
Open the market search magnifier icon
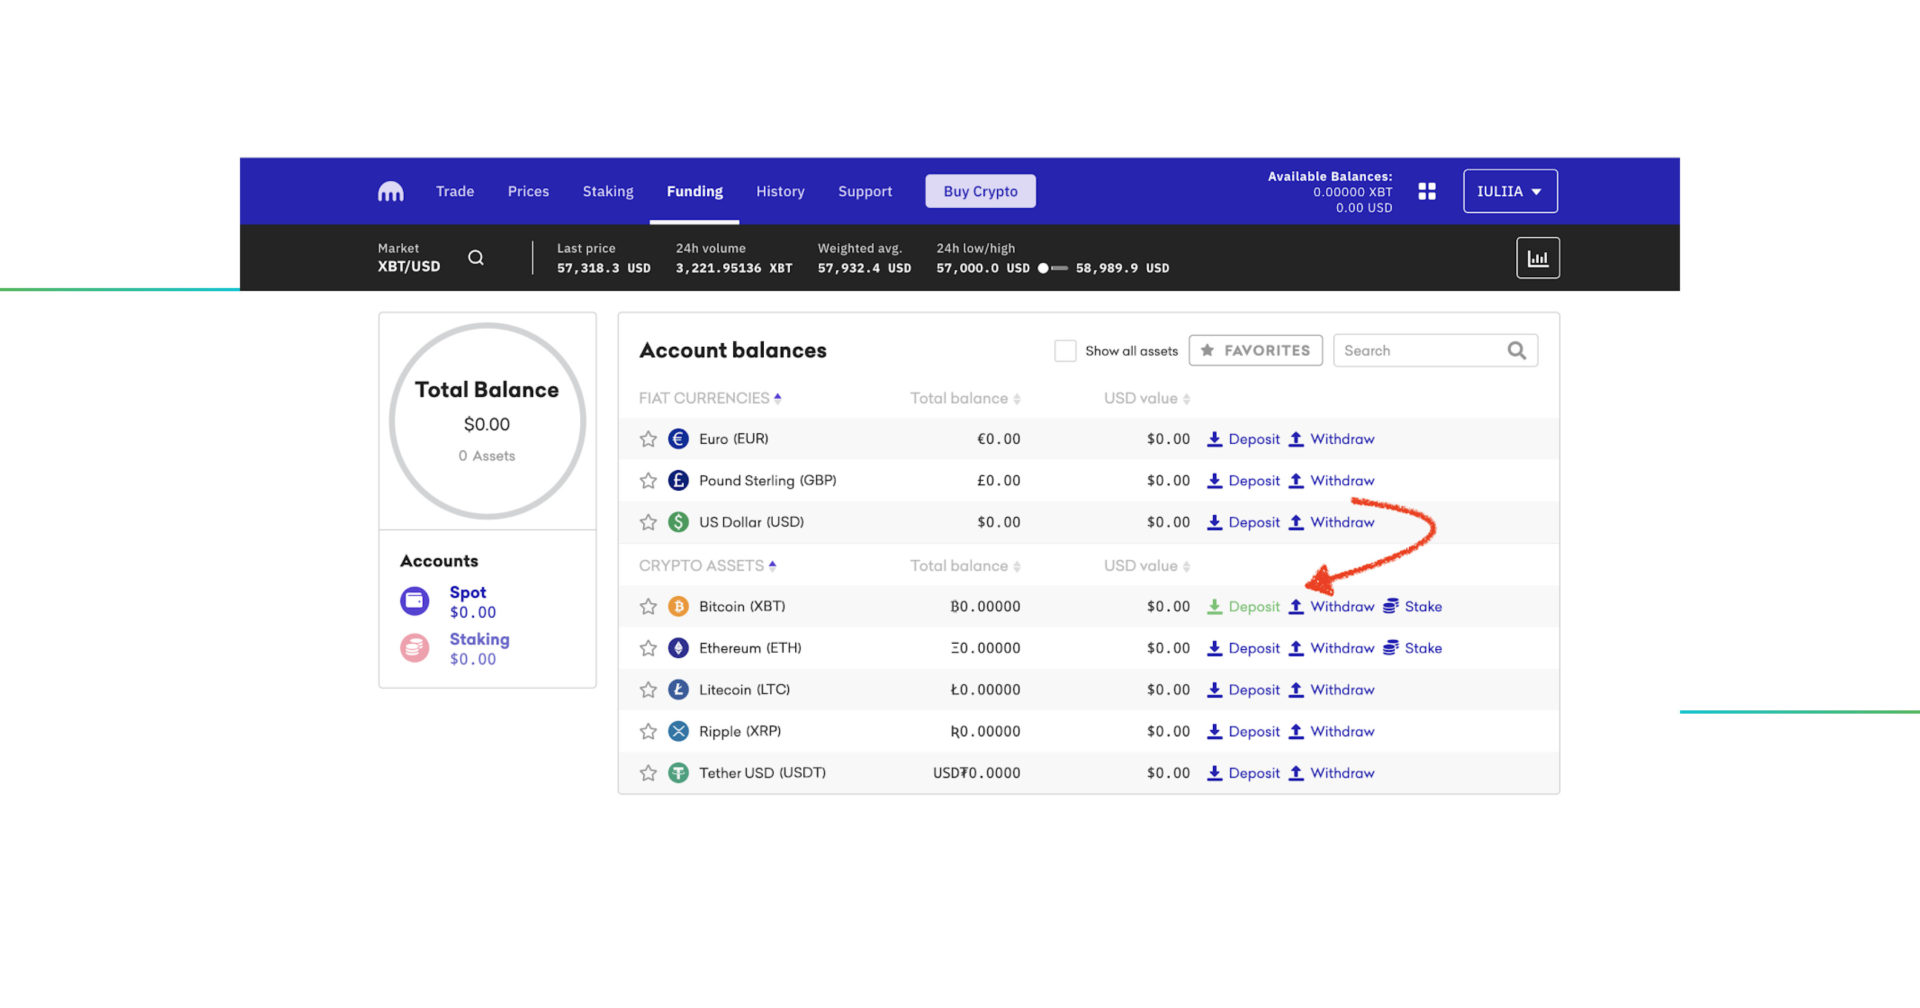[476, 257]
